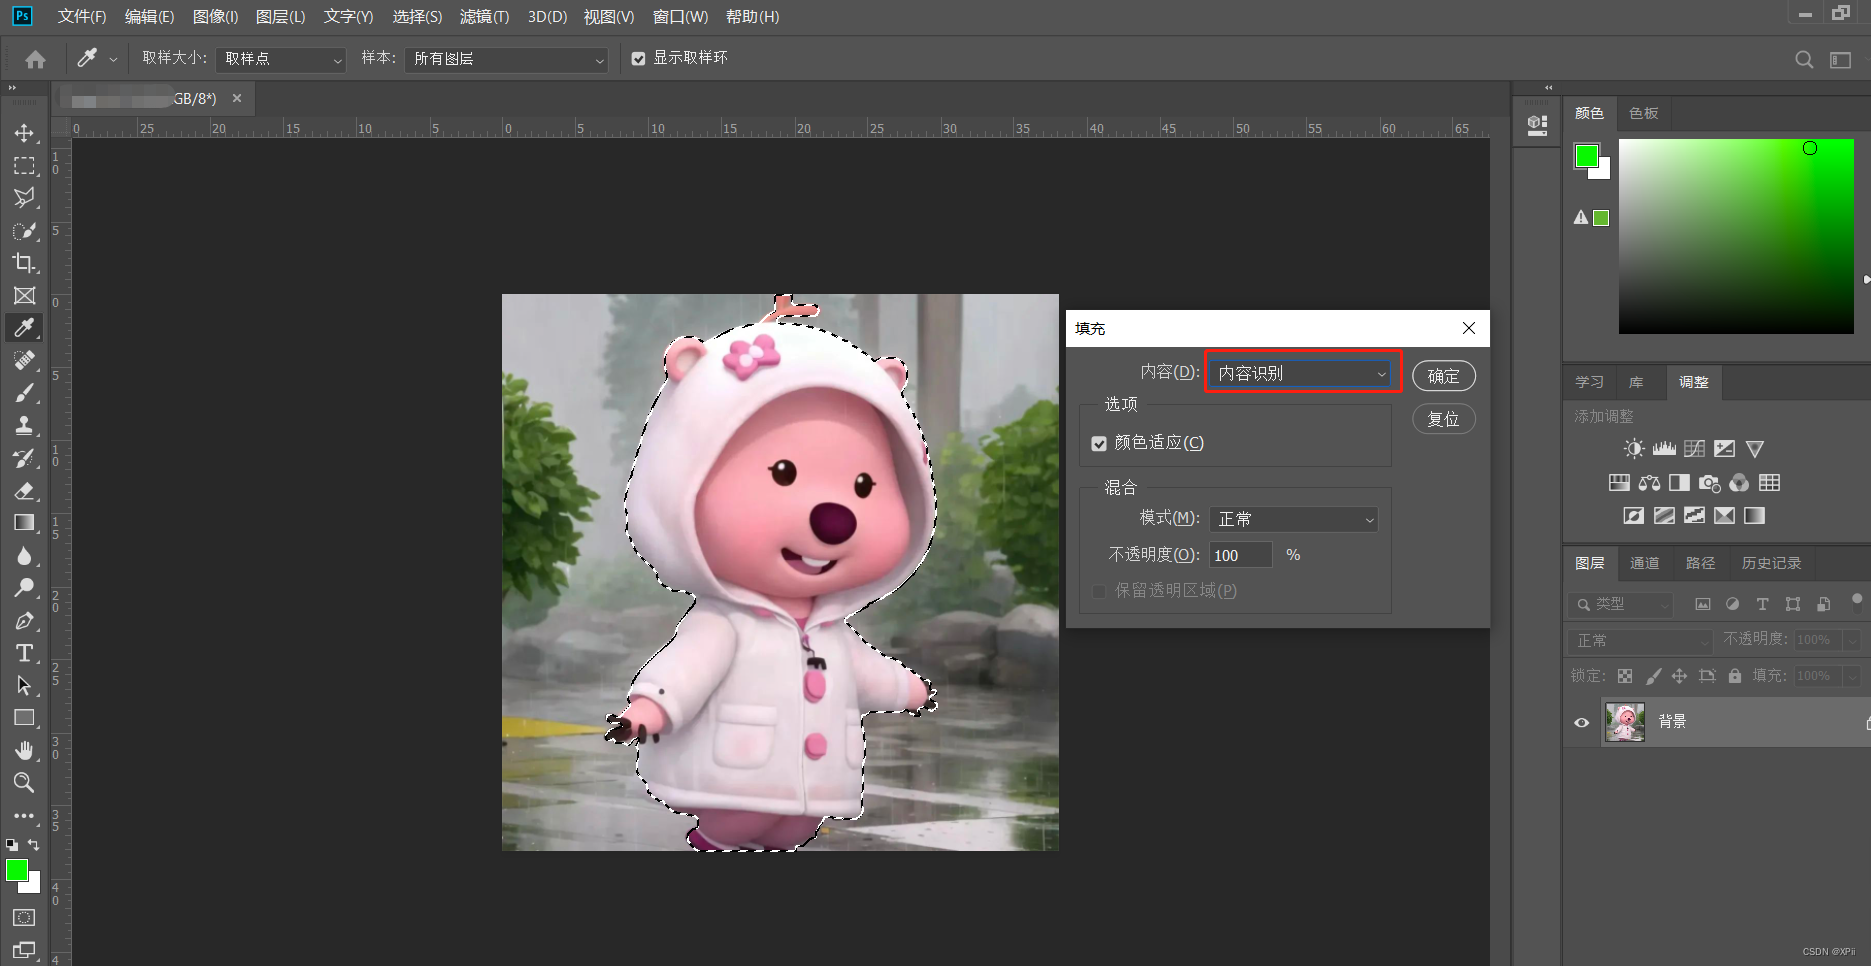Open the layer blend mode dropdown
The width and height of the screenshot is (1871, 966).
coord(1640,640)
